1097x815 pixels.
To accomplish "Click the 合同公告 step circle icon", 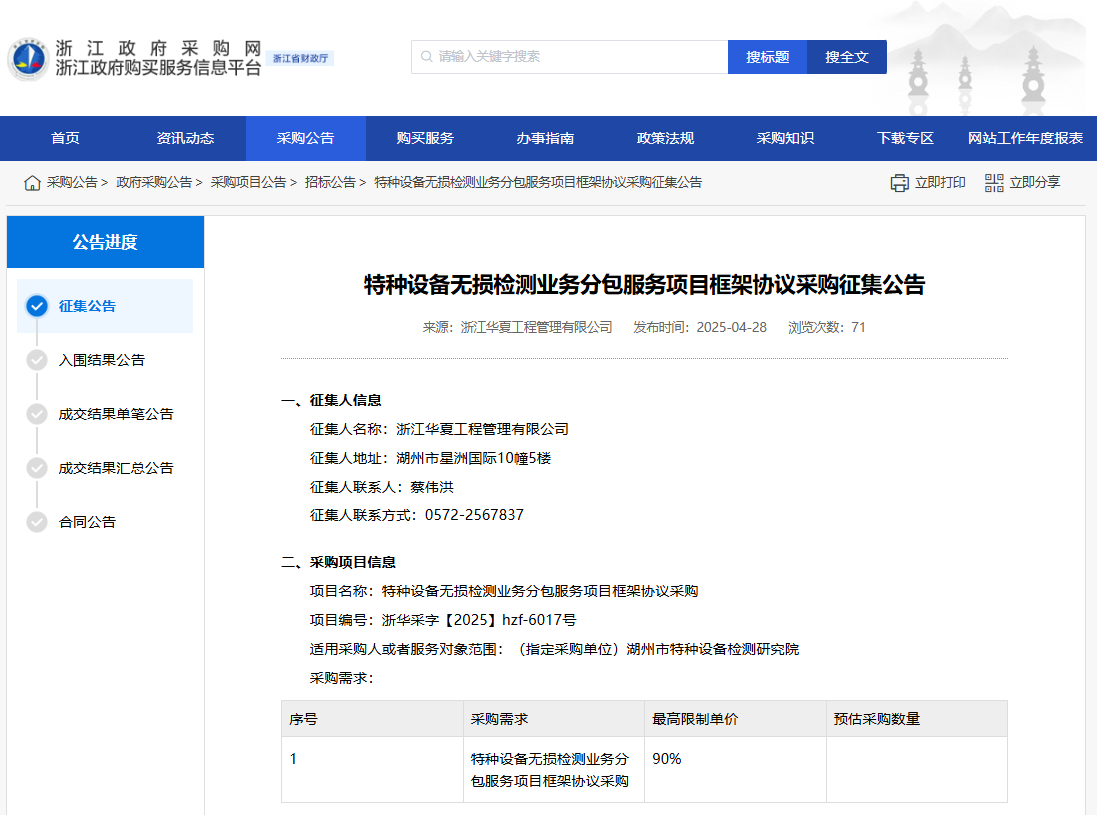I will click(x=37, y=522).
